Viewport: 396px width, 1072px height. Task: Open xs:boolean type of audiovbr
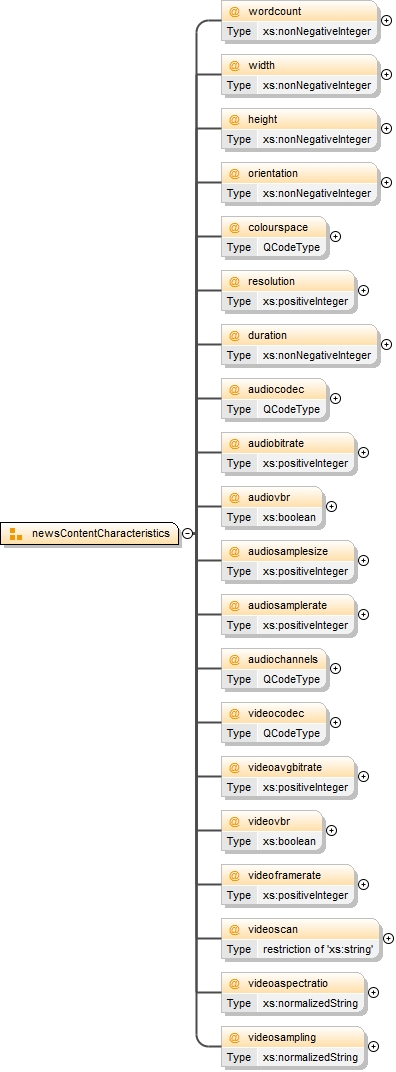click(289, 517)
